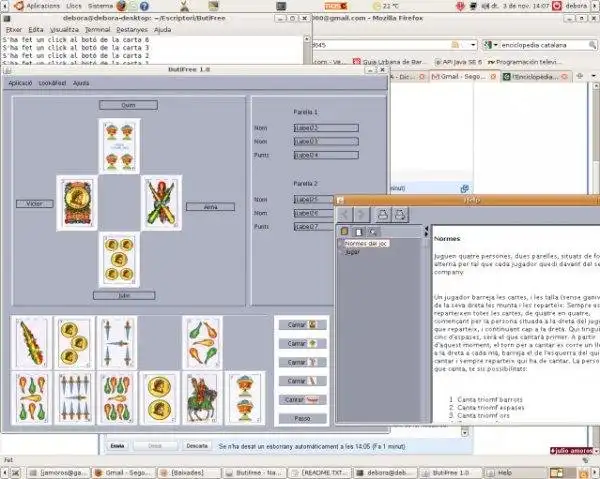Click the back arrow in Help toolbar
This screenshot has height=479, width=600.
(344, 215)
